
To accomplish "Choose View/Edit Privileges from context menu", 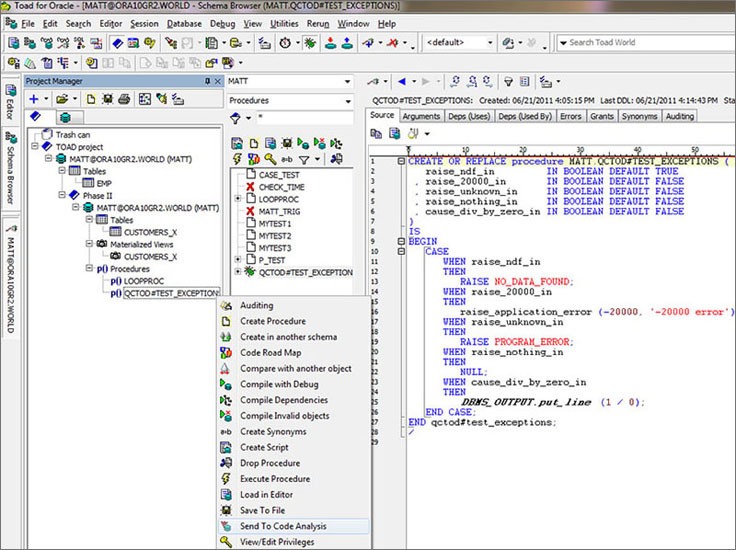I will click(294, 542).
